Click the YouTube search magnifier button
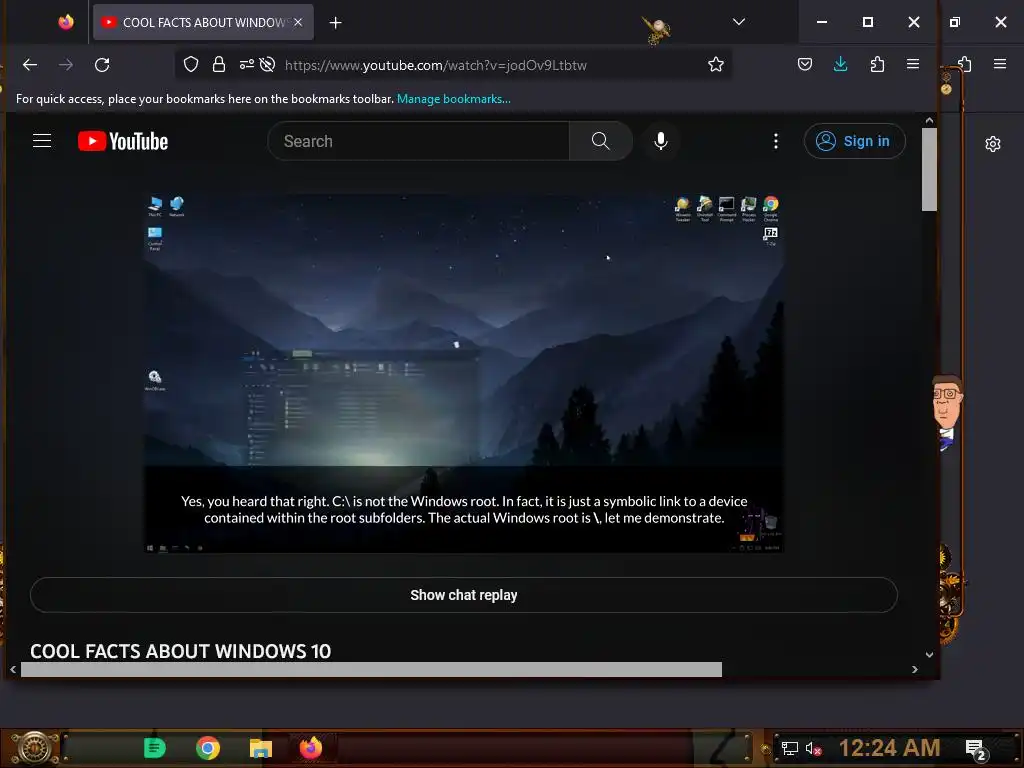1024x768 pixels. (x=600, y=141)
